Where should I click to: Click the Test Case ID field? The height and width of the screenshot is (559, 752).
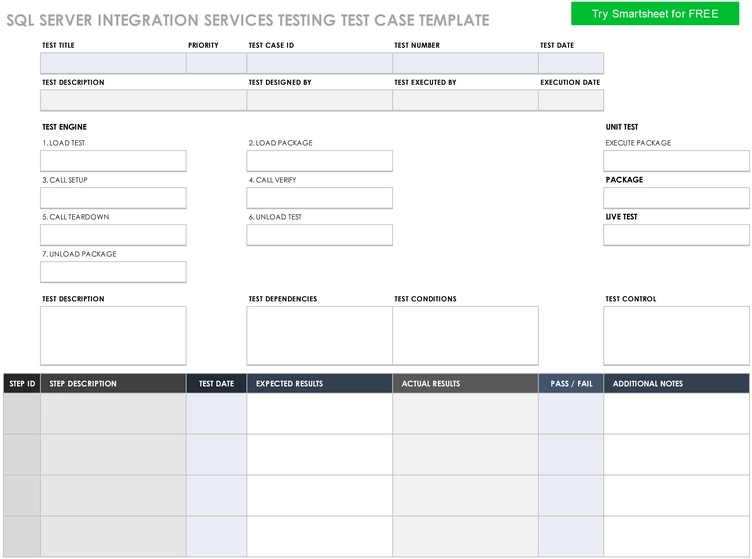(x=319, y=63)
